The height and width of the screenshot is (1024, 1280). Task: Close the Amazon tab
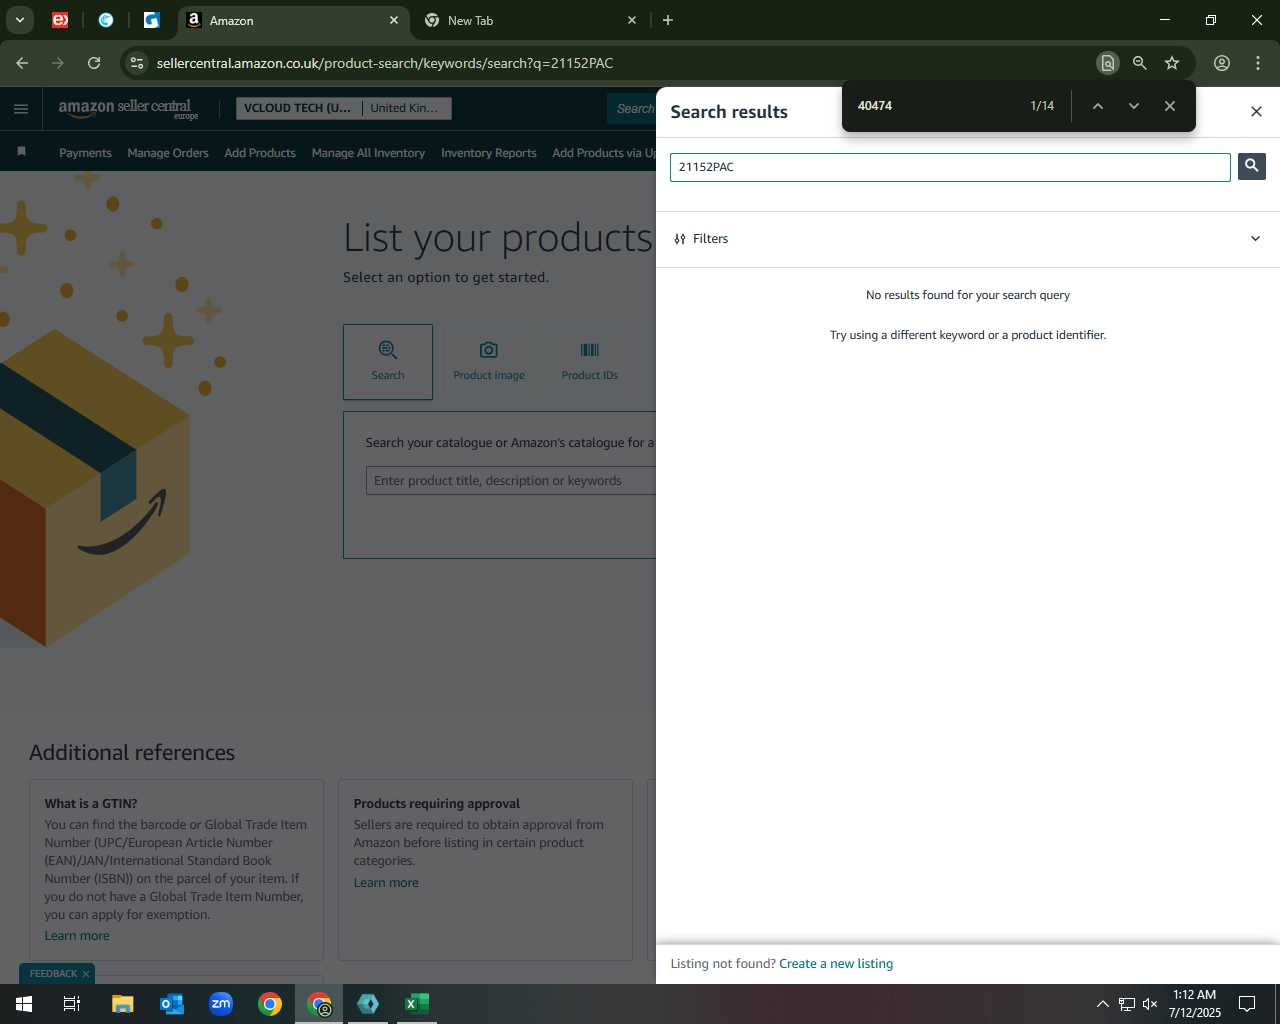coord(394,20)
